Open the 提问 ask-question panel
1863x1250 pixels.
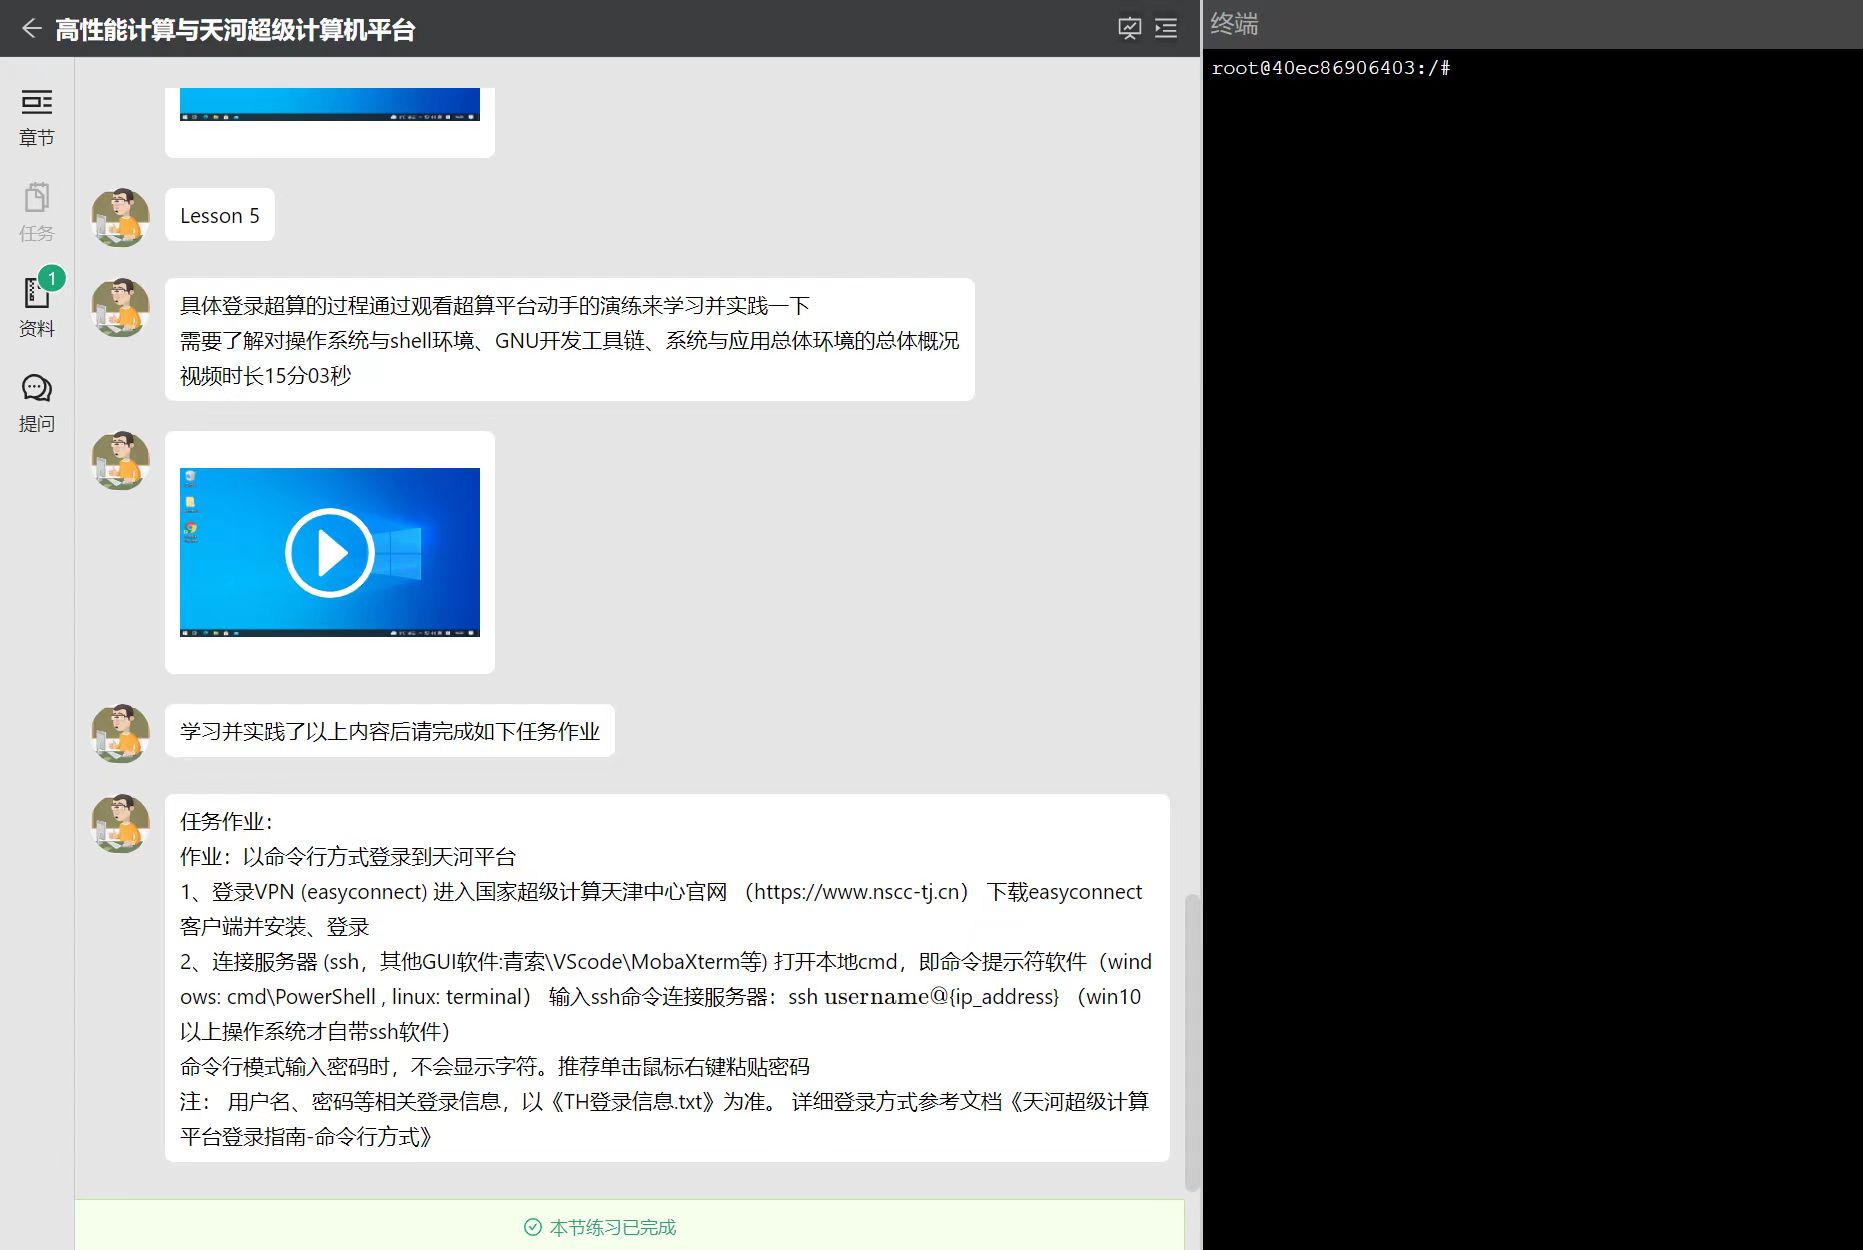[37, 402]
